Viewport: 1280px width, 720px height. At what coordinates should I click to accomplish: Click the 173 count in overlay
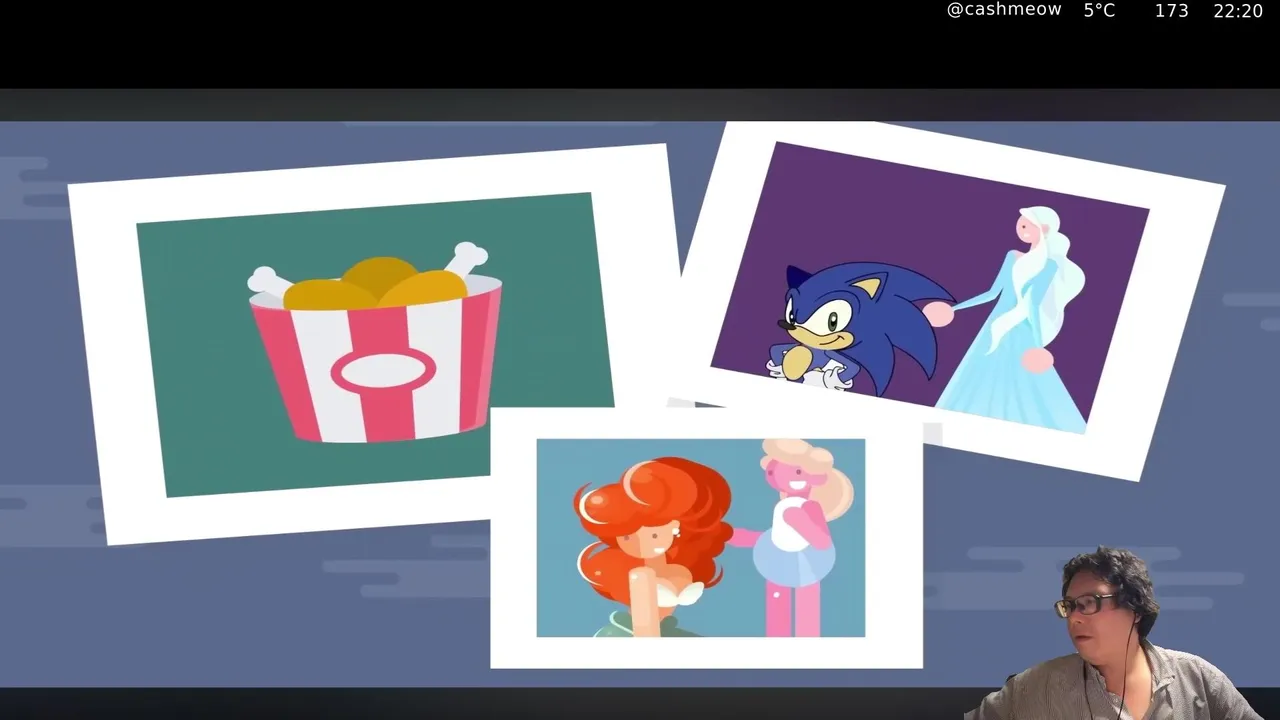point(1171,10)
